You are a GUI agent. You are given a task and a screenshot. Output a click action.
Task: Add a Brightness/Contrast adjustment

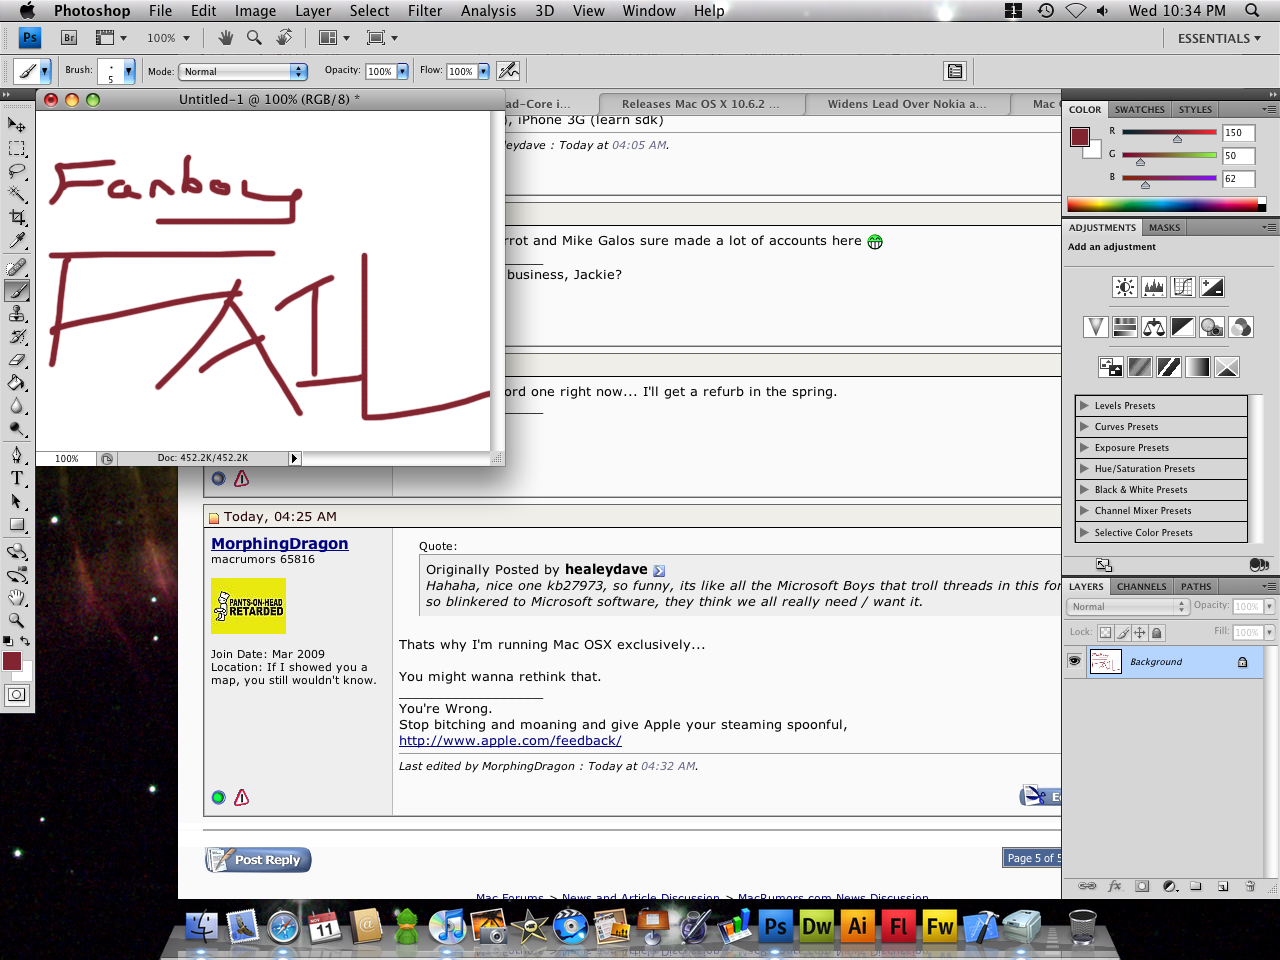pyautogui.click(x=1124, y=287)
